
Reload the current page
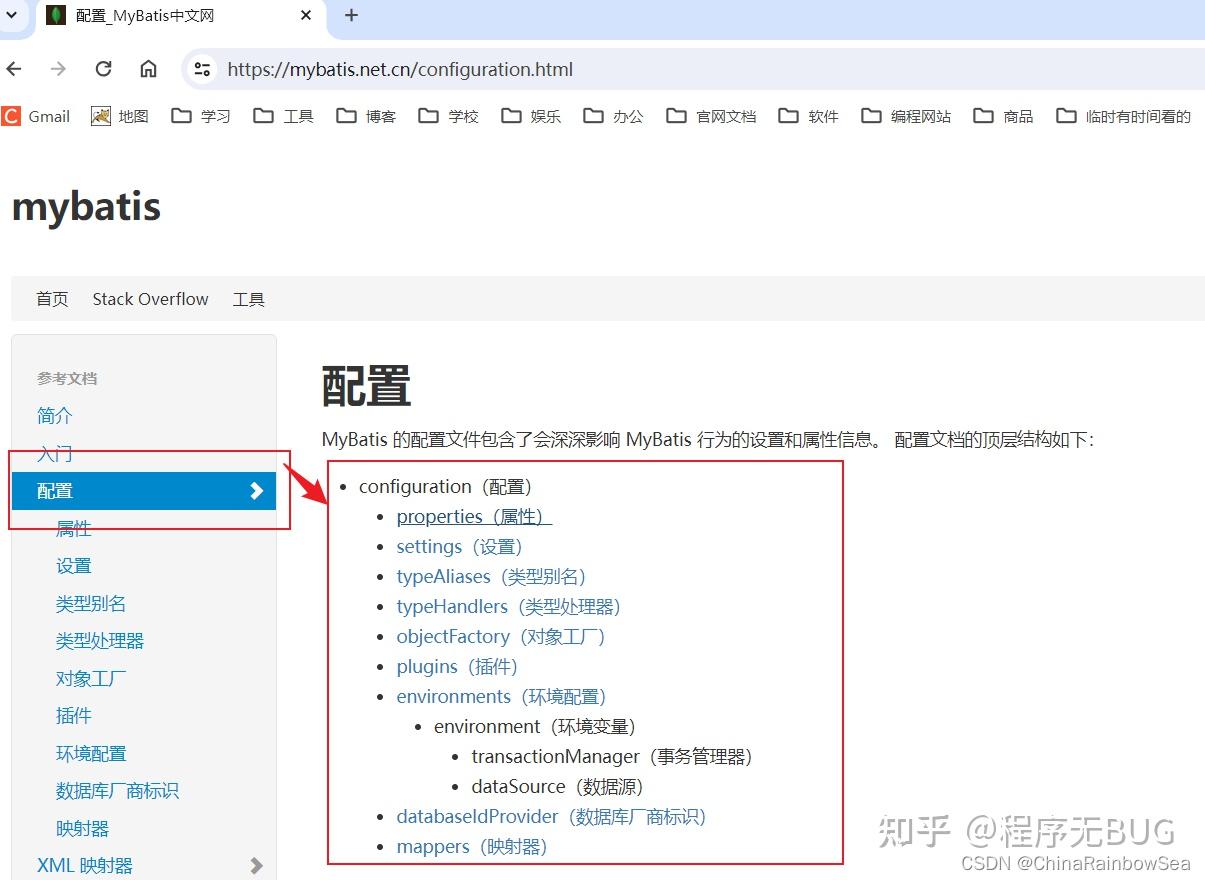[103, 69]
